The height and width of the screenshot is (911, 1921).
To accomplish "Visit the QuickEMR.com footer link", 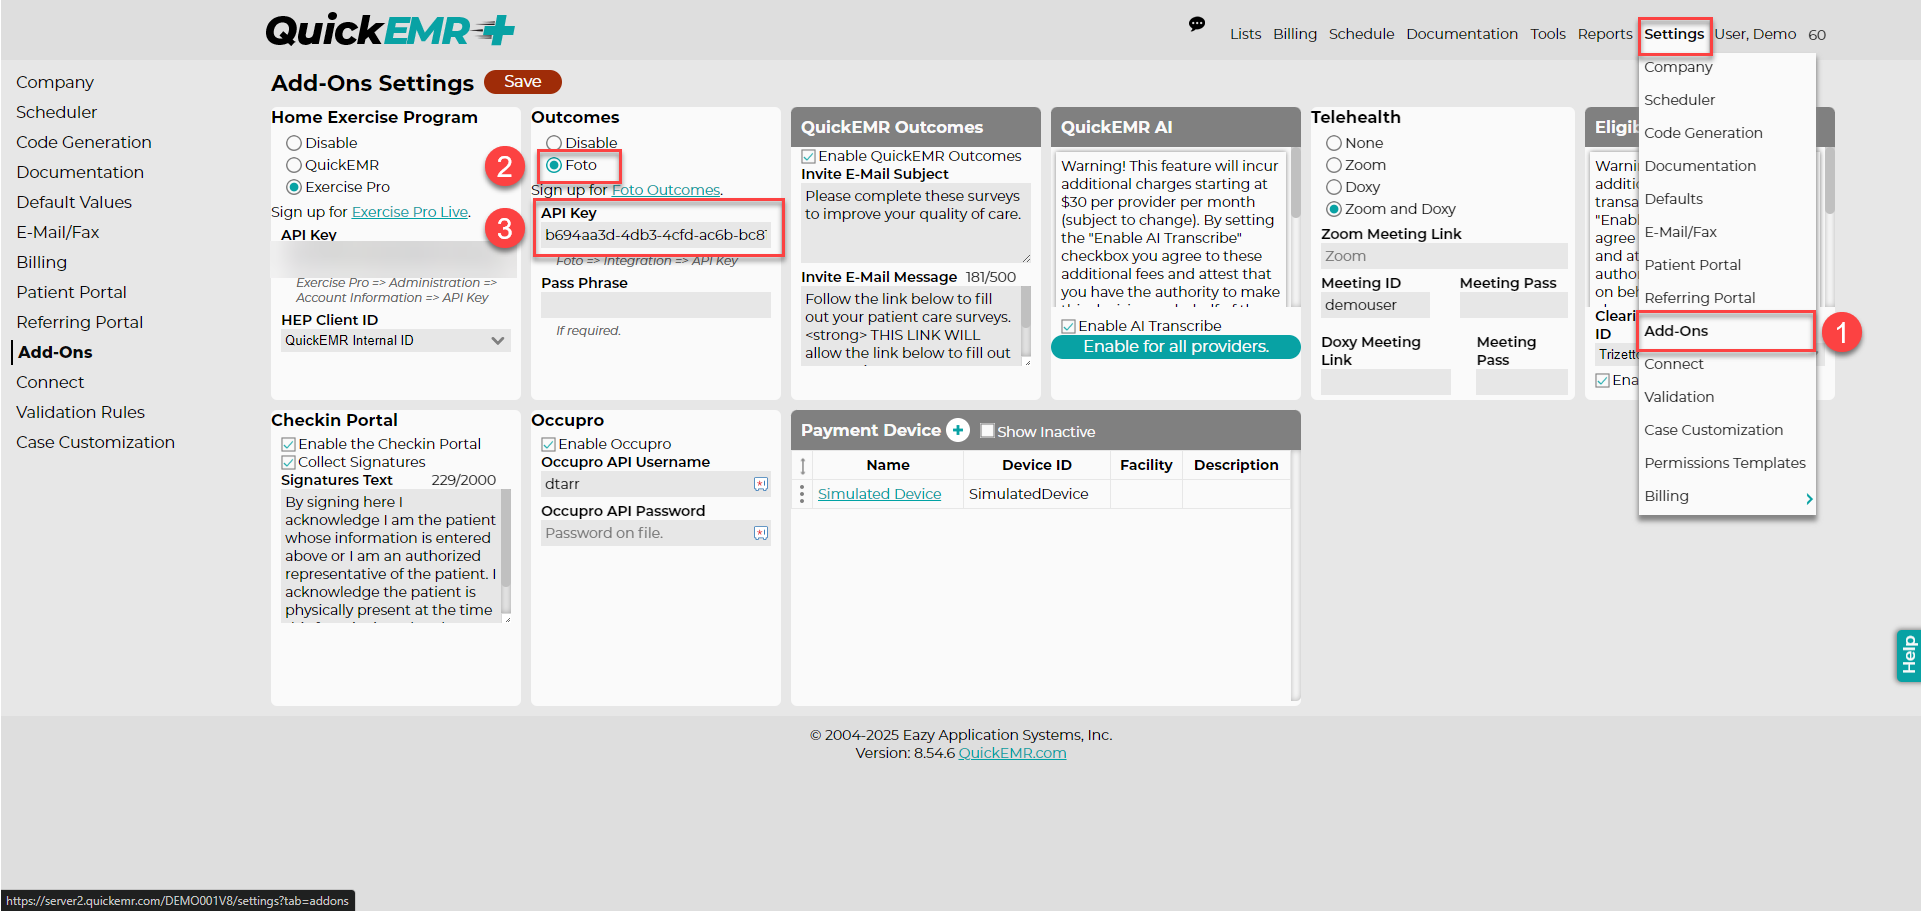I will 1012,753.
